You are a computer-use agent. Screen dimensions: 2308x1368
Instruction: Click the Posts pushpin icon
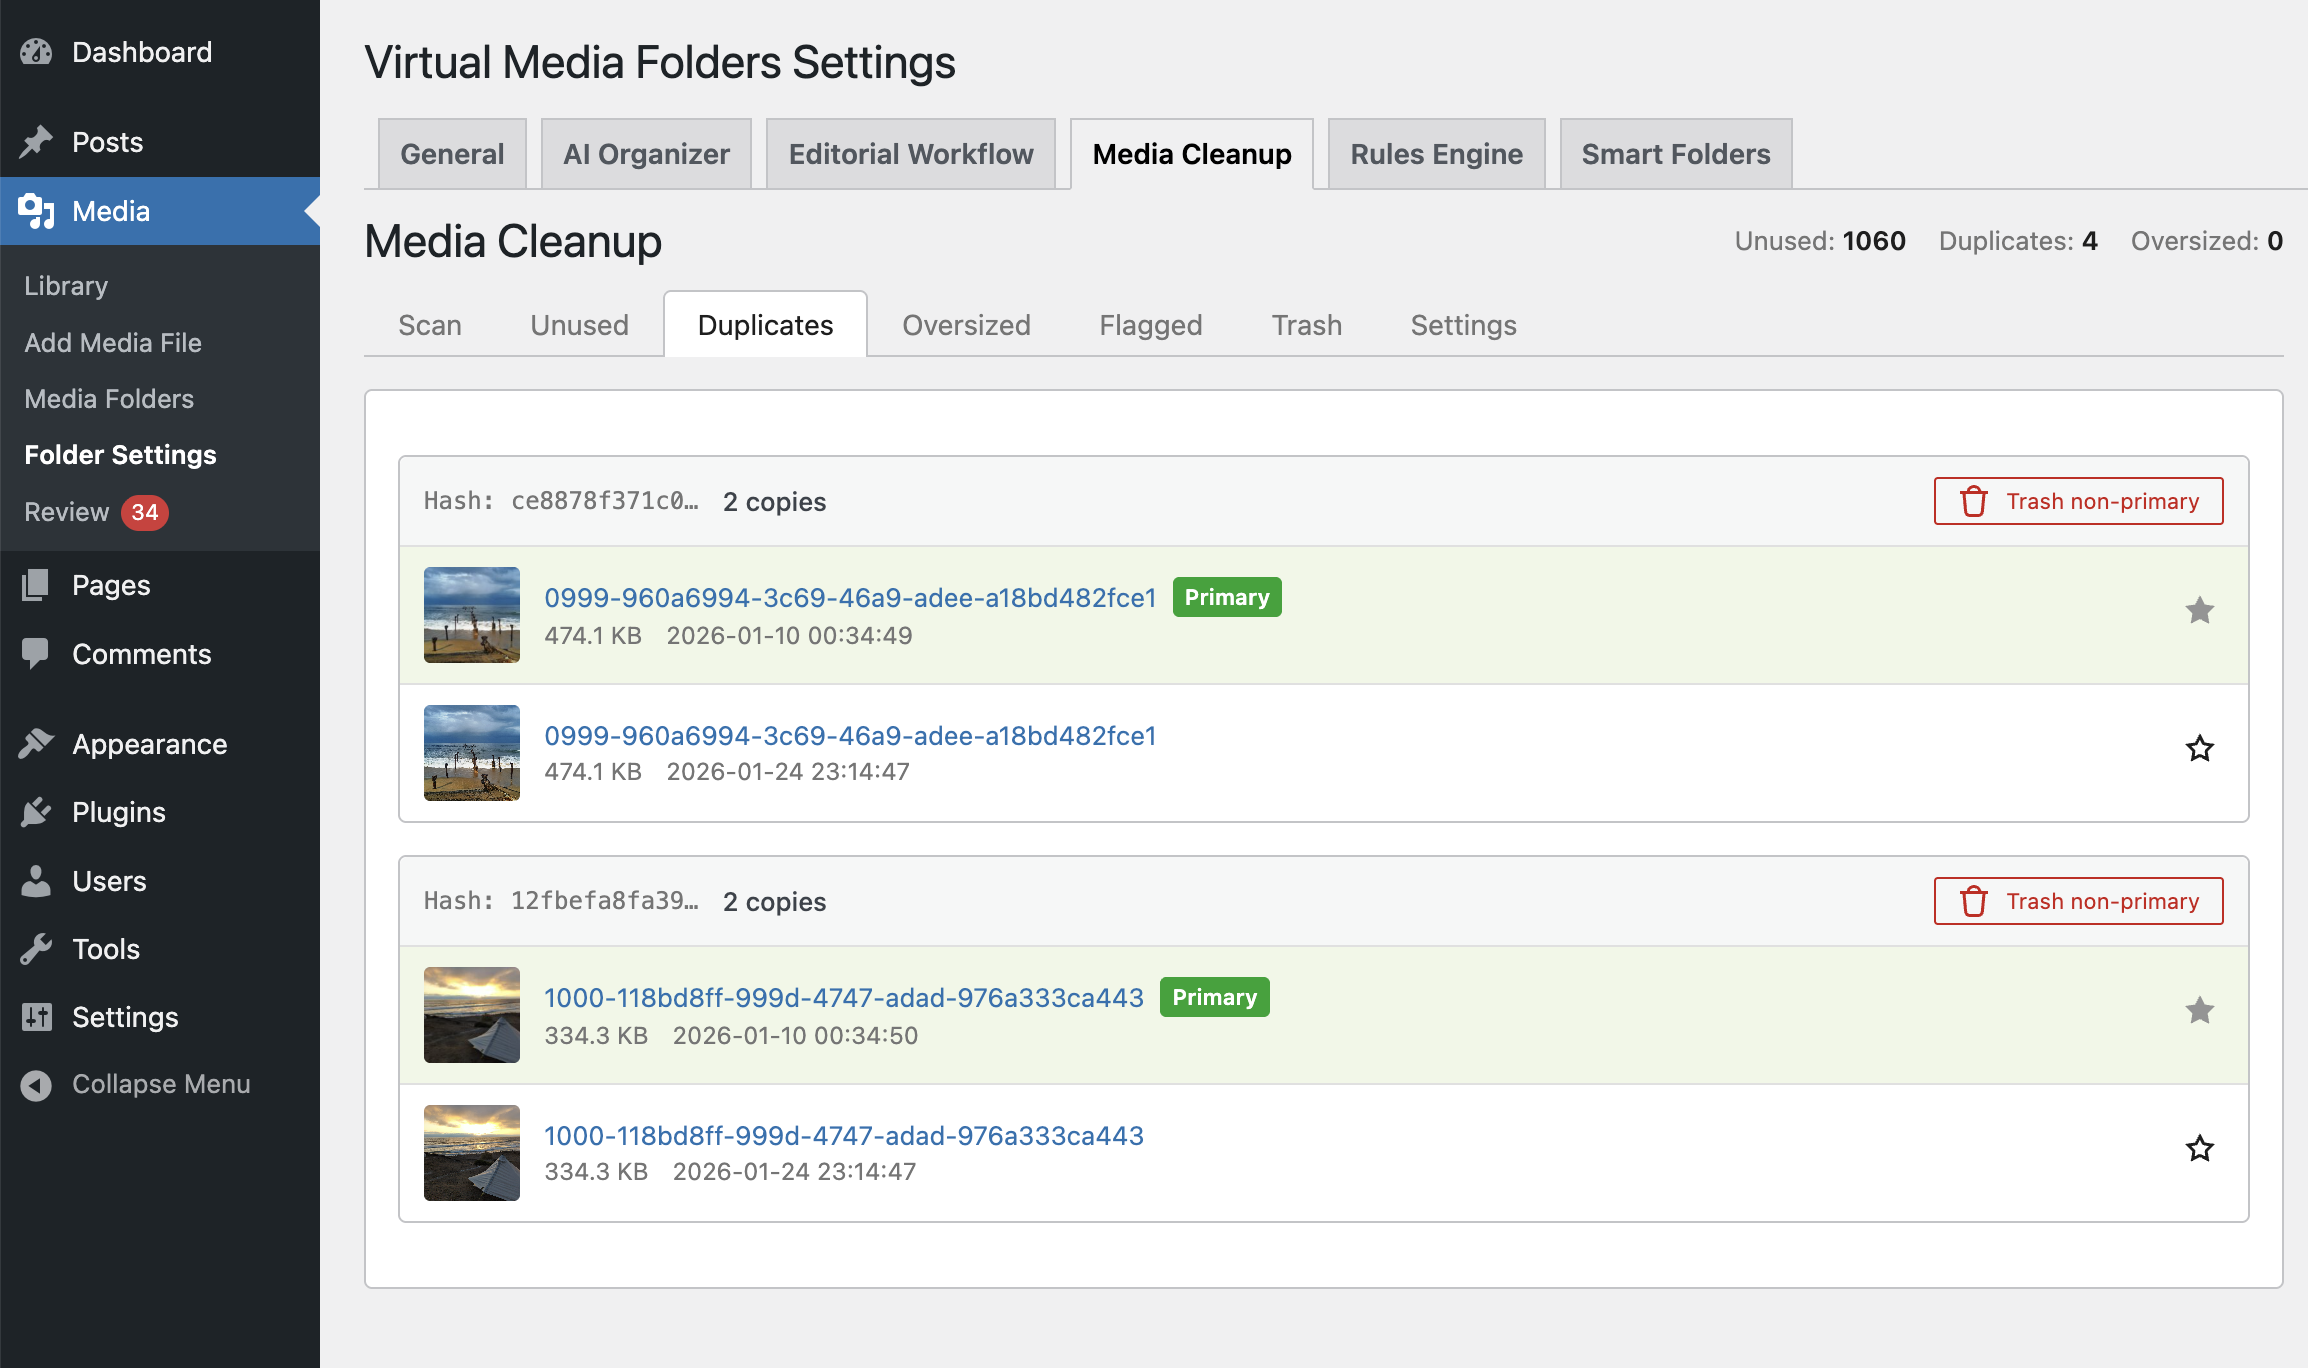(36, 142)
